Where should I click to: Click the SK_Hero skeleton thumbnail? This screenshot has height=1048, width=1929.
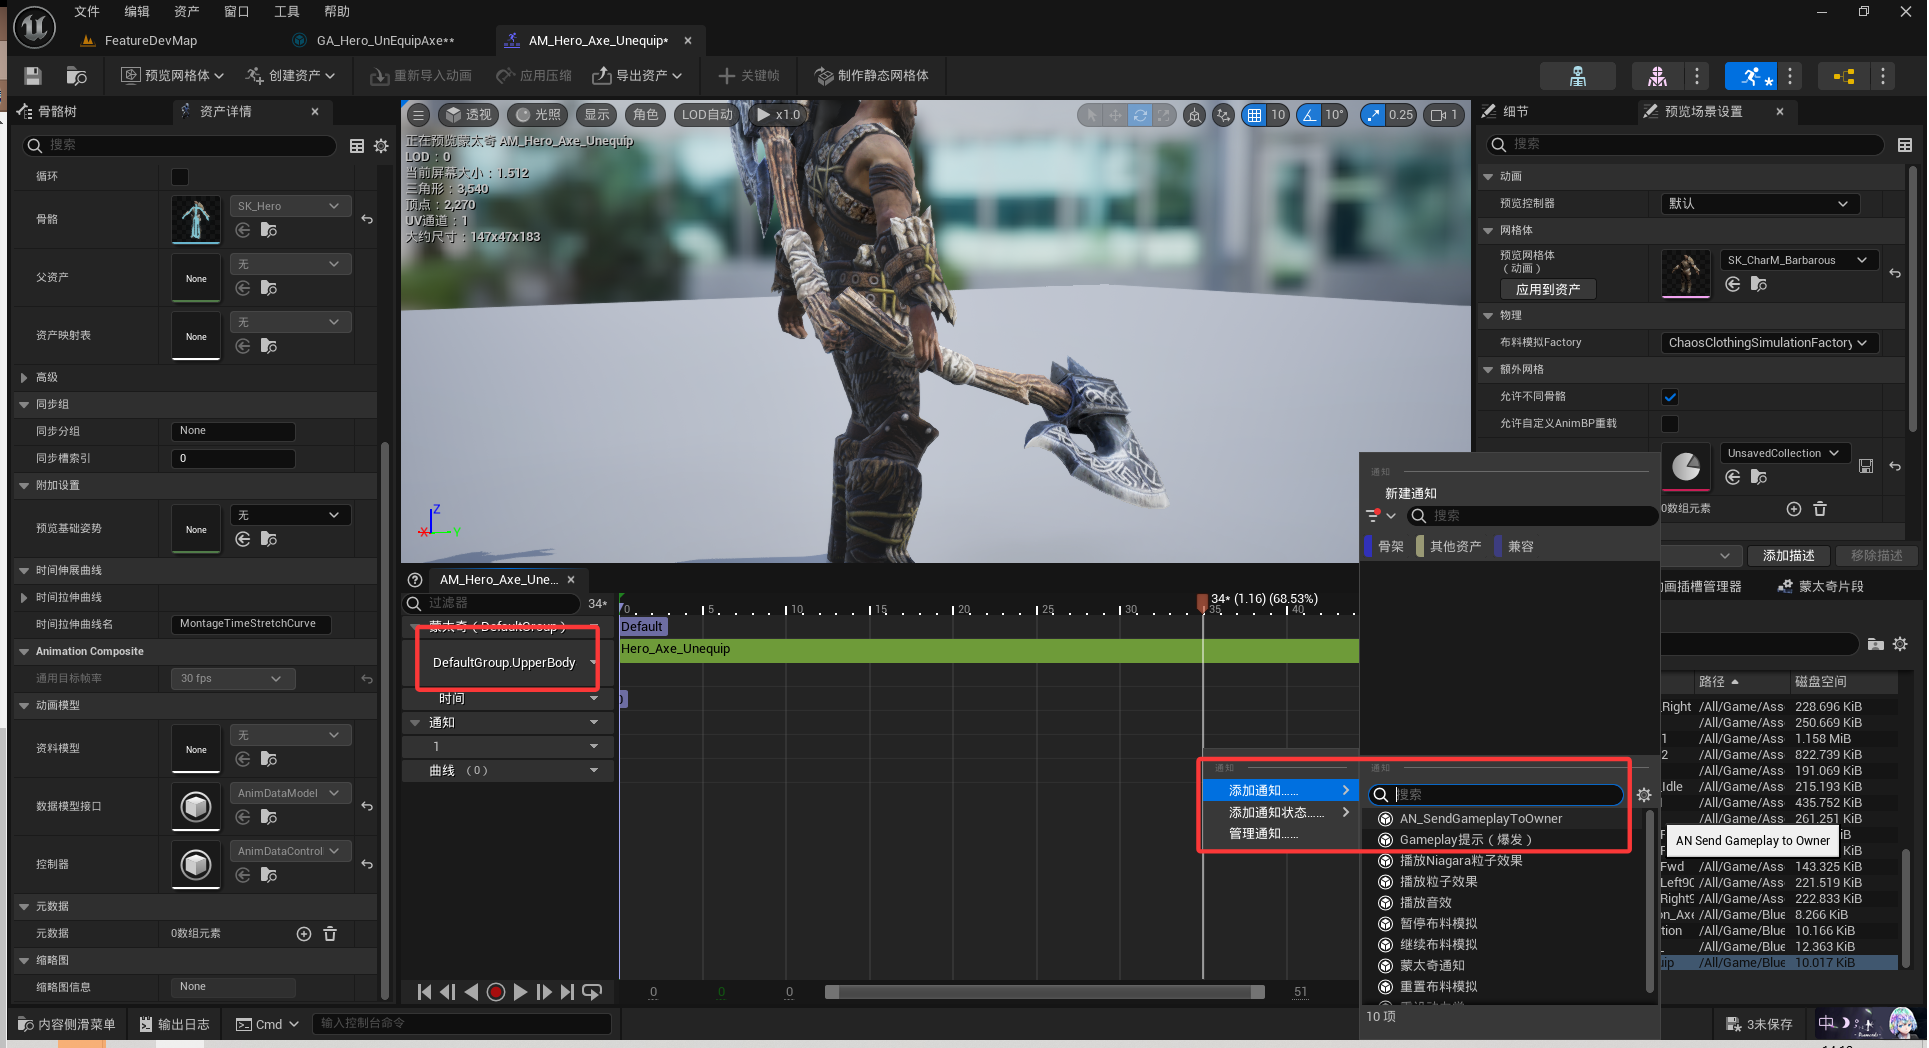click(x=196, y=219)
